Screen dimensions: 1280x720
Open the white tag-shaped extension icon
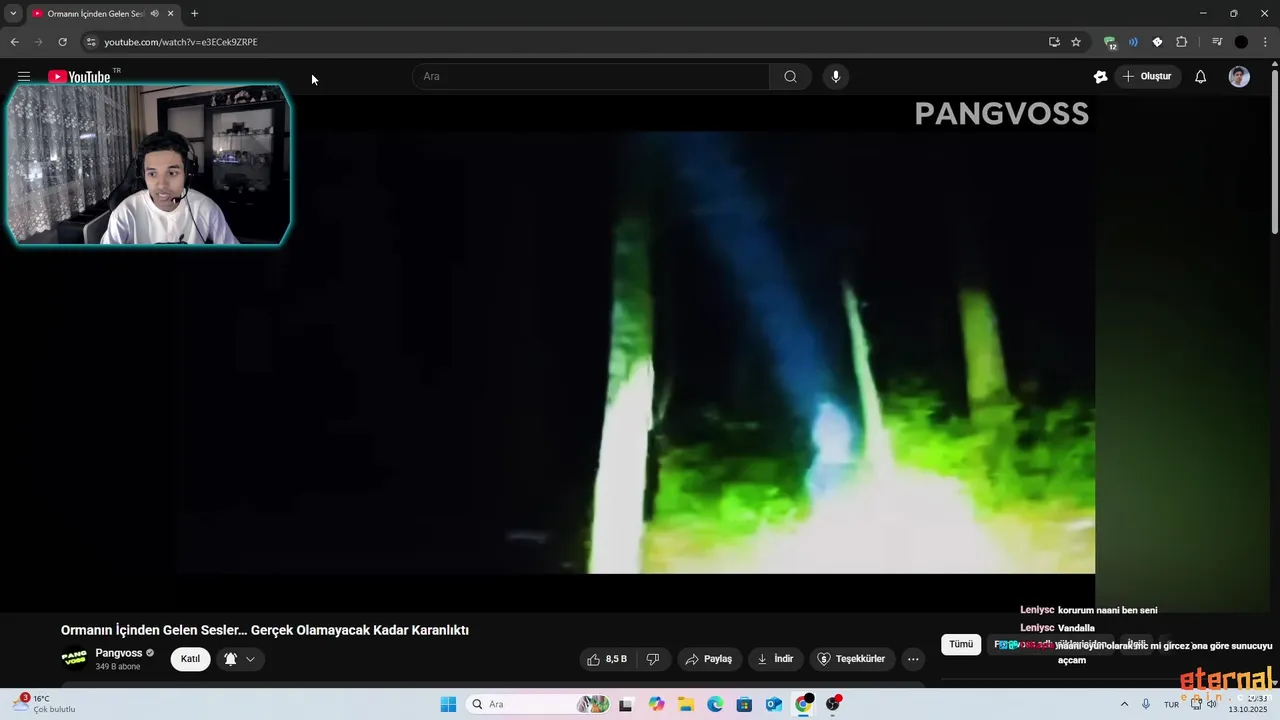1157,42
